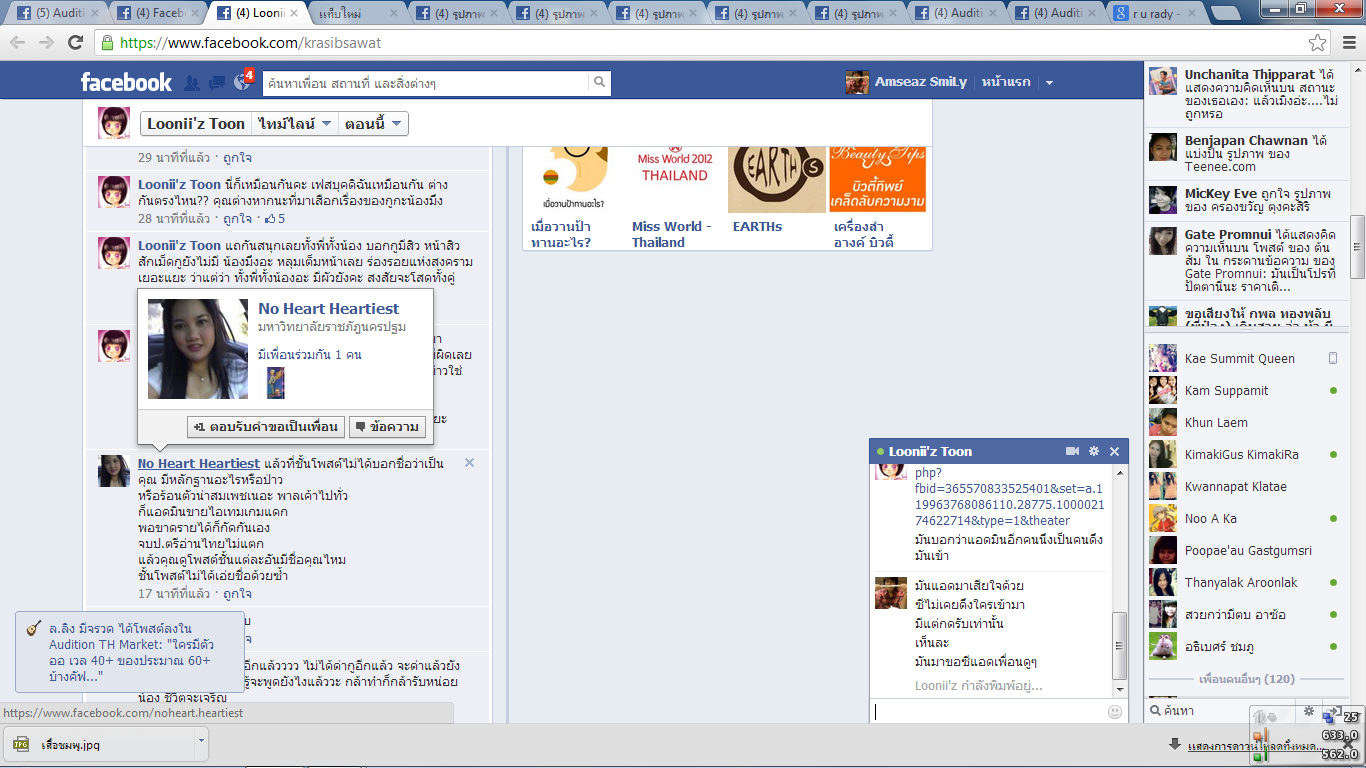Screen dimensions: 1366x768
Task: Start a video call in Loonii'z Toon chat
Action: [1073, 452]
